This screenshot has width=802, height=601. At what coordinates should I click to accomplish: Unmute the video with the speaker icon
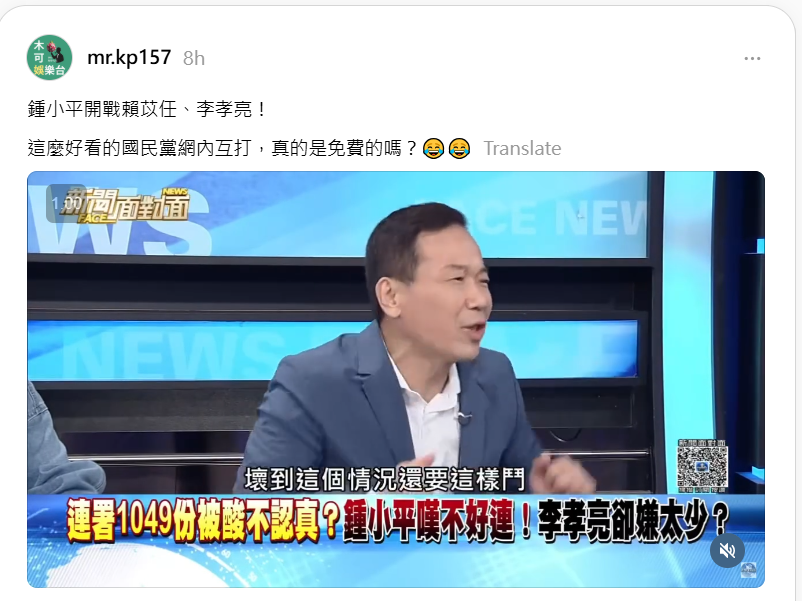727,550
